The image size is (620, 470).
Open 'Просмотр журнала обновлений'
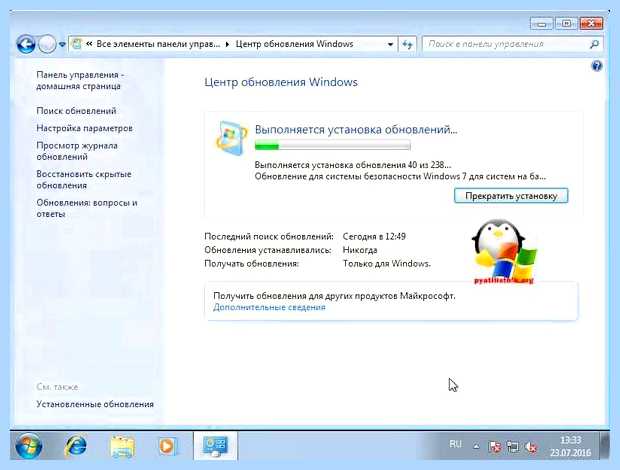click(x=77, y=151)
